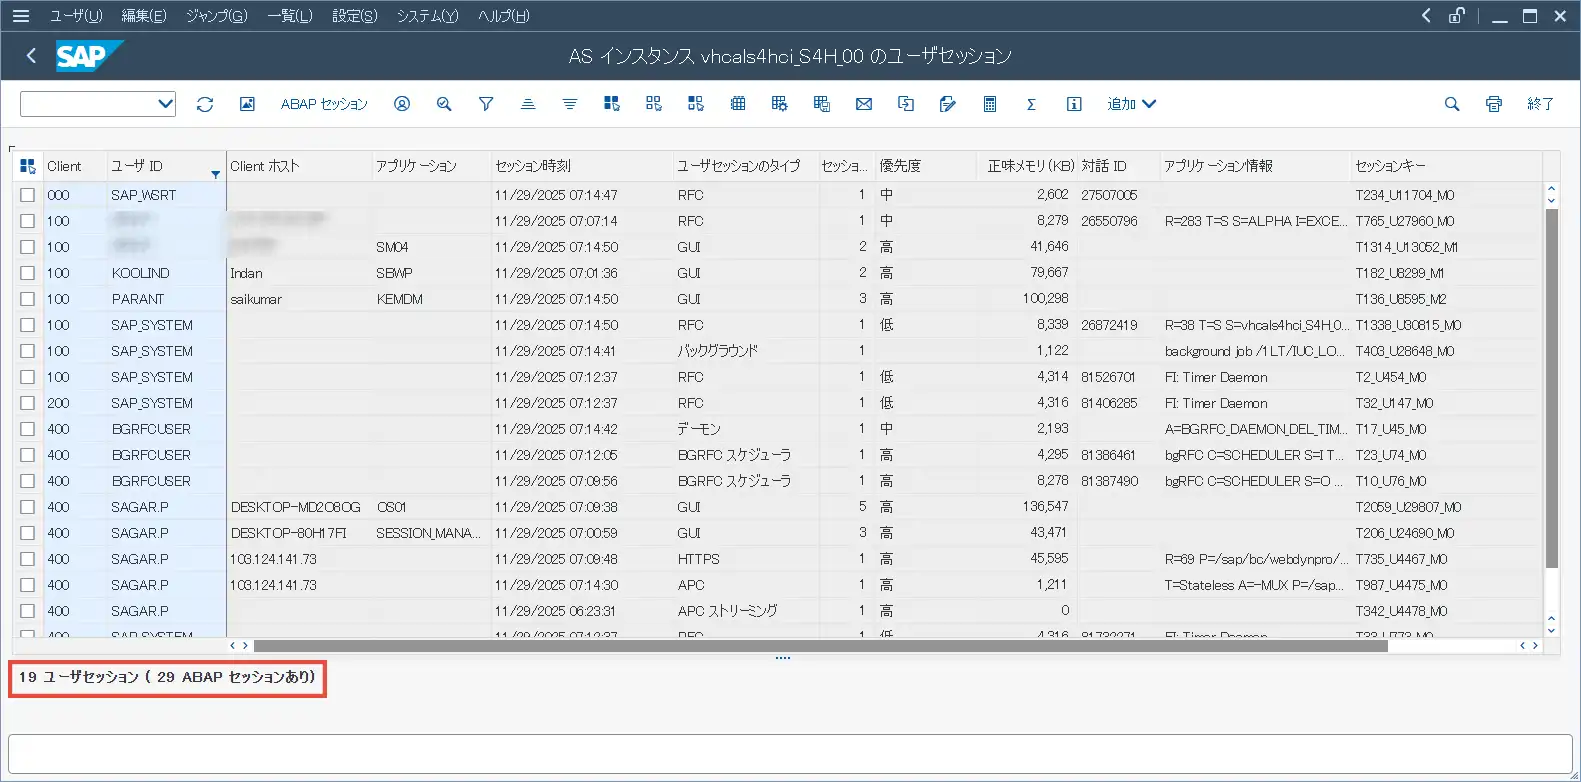Screen dimensions: 1581x782
Task: Open the command field dropdown
Action: 165,104
